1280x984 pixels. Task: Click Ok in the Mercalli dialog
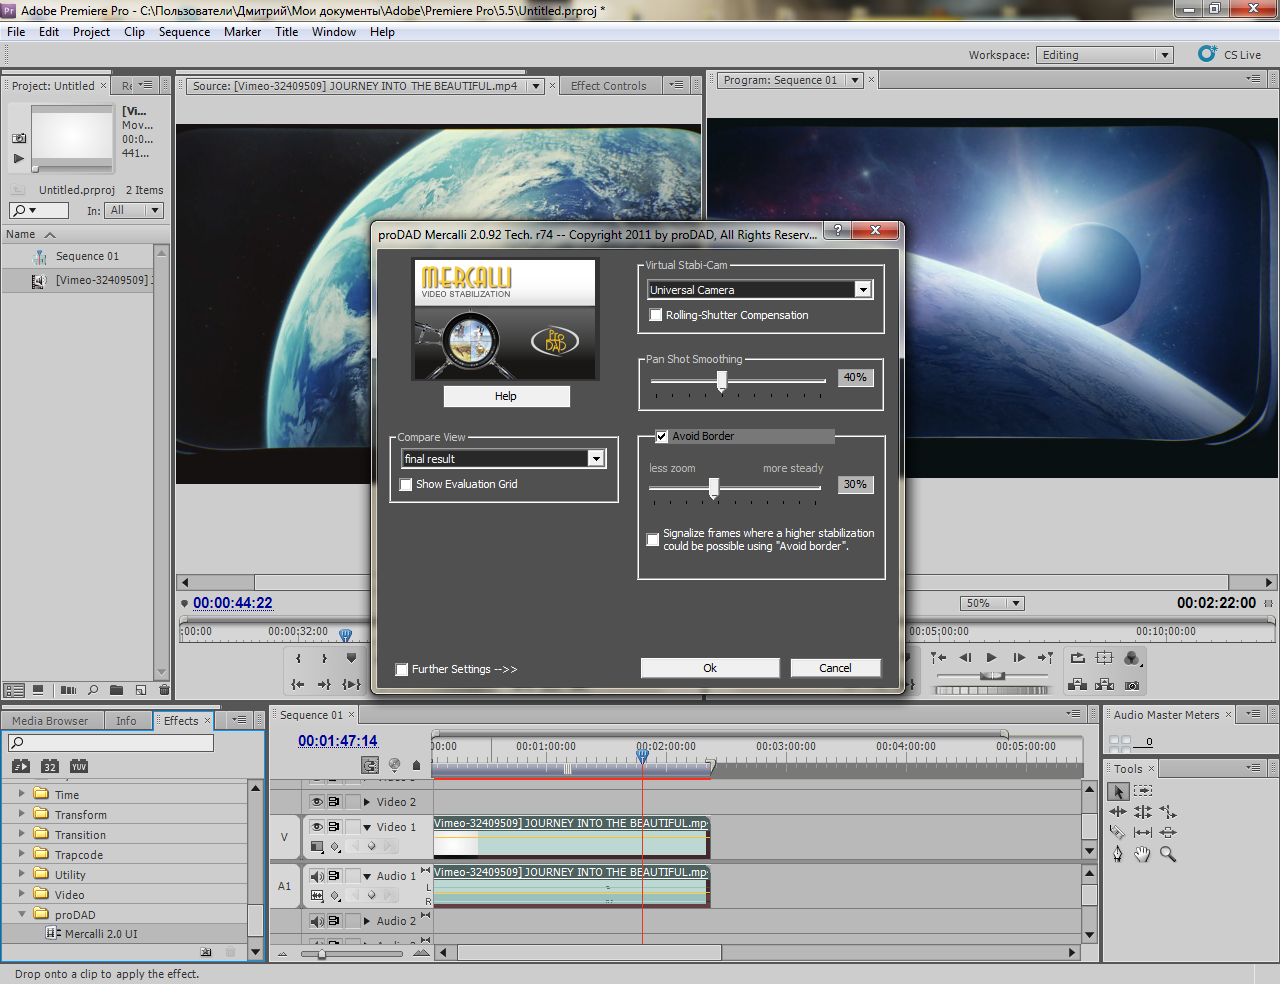(710, 668)
